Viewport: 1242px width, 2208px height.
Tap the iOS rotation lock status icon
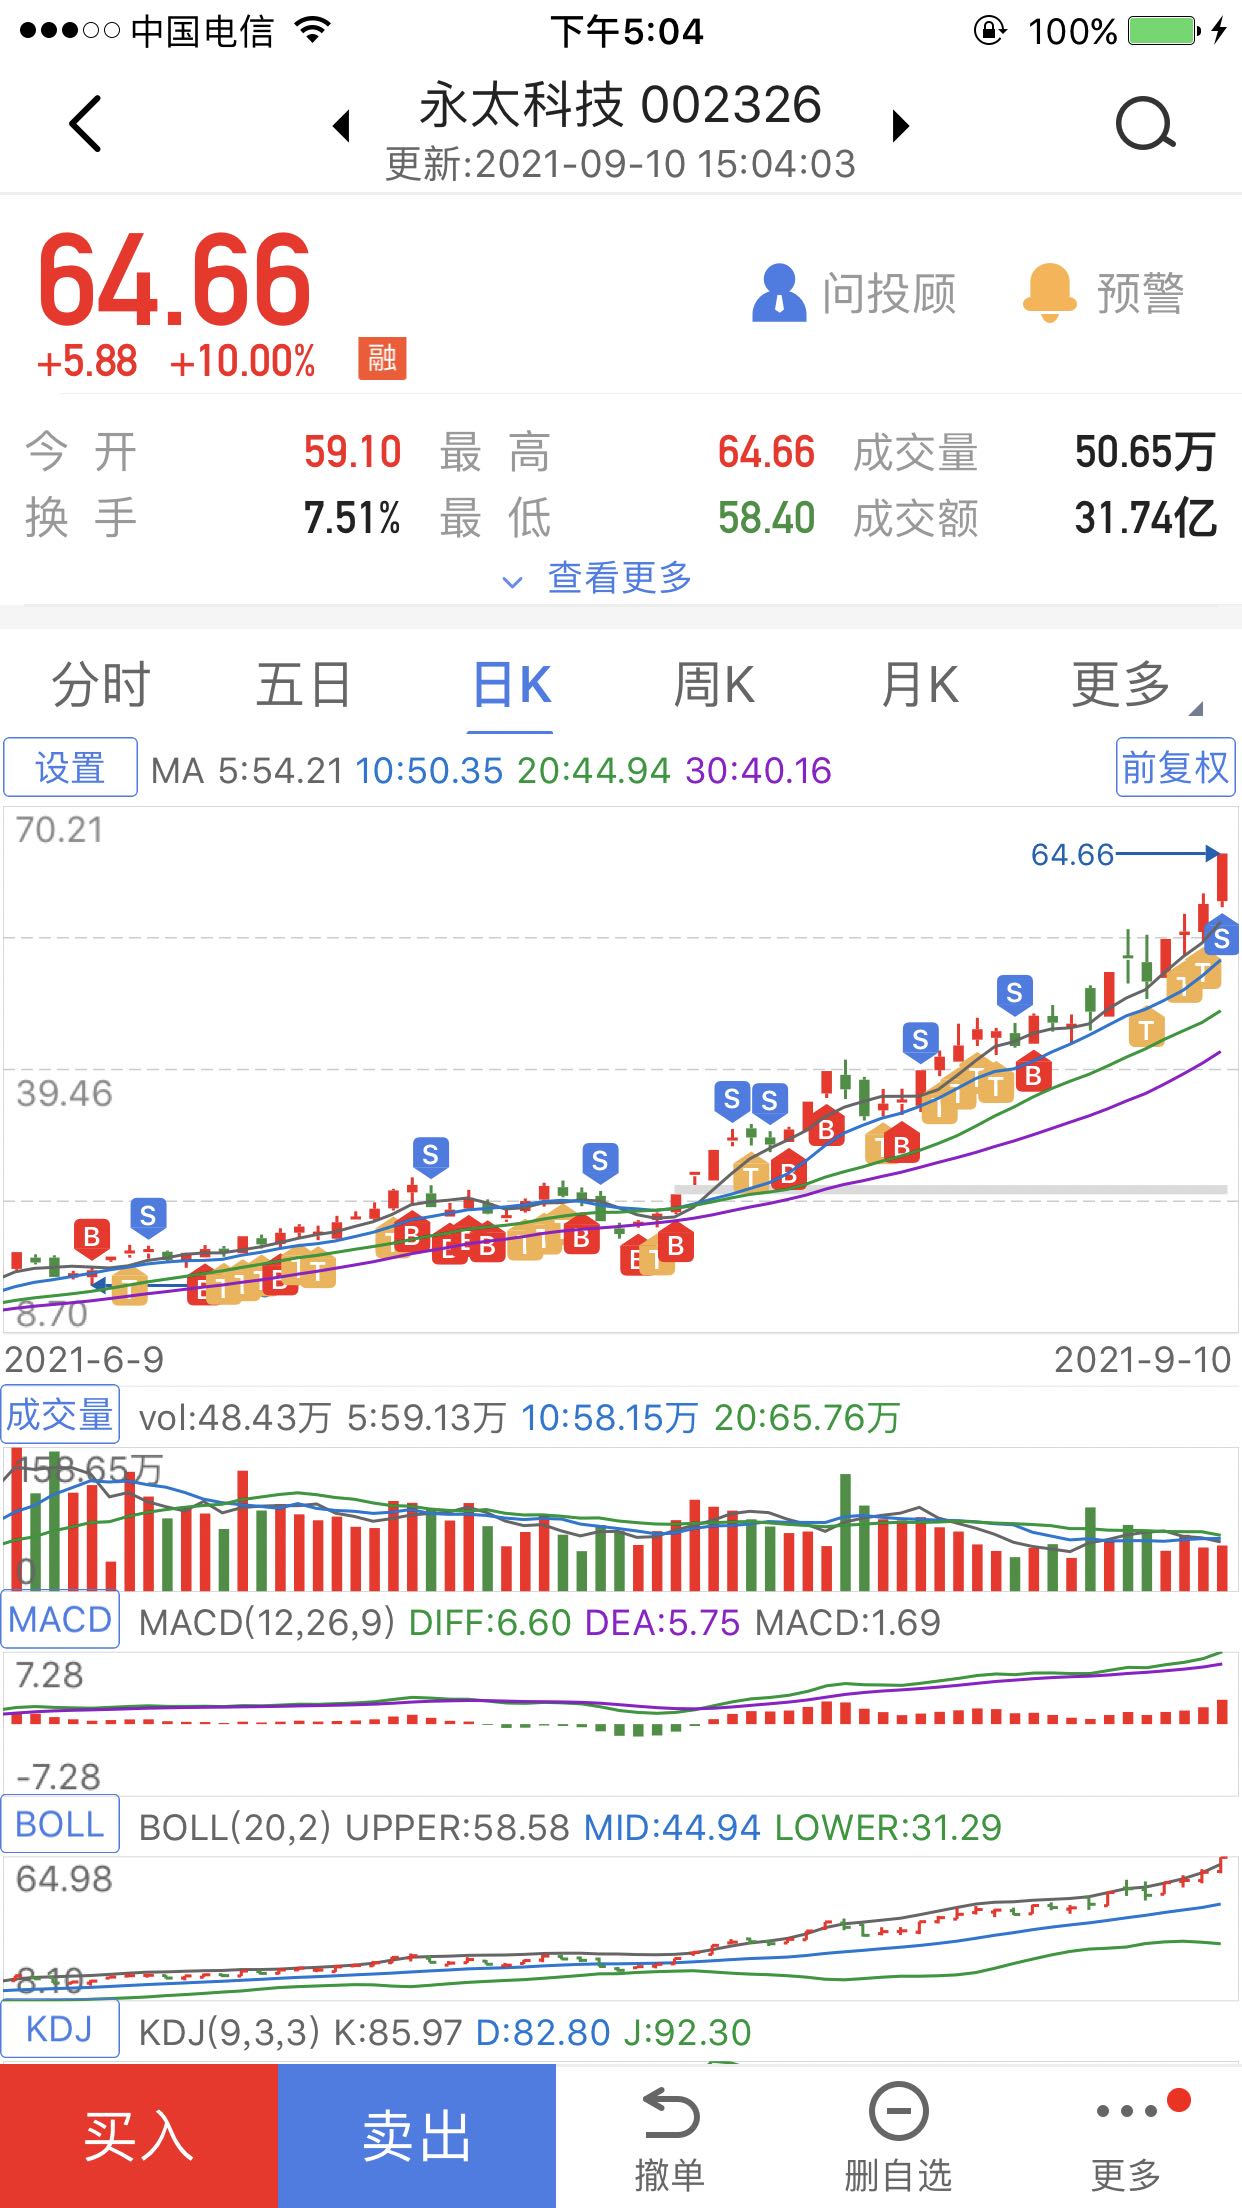(989, 31)
